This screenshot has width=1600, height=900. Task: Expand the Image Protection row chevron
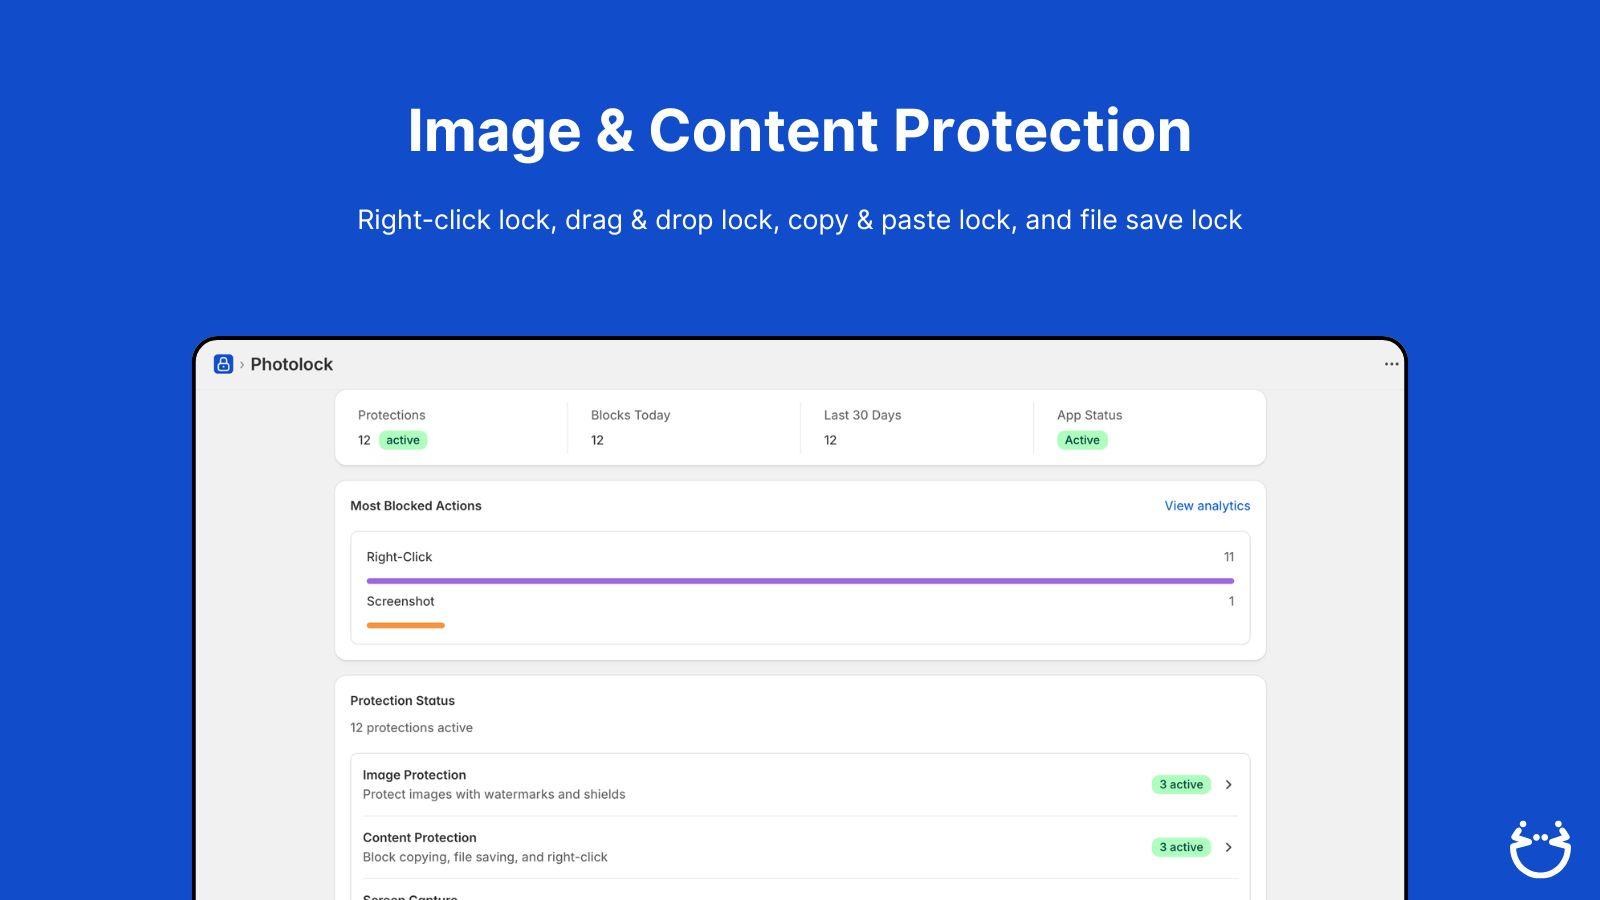click(1228, 785)
